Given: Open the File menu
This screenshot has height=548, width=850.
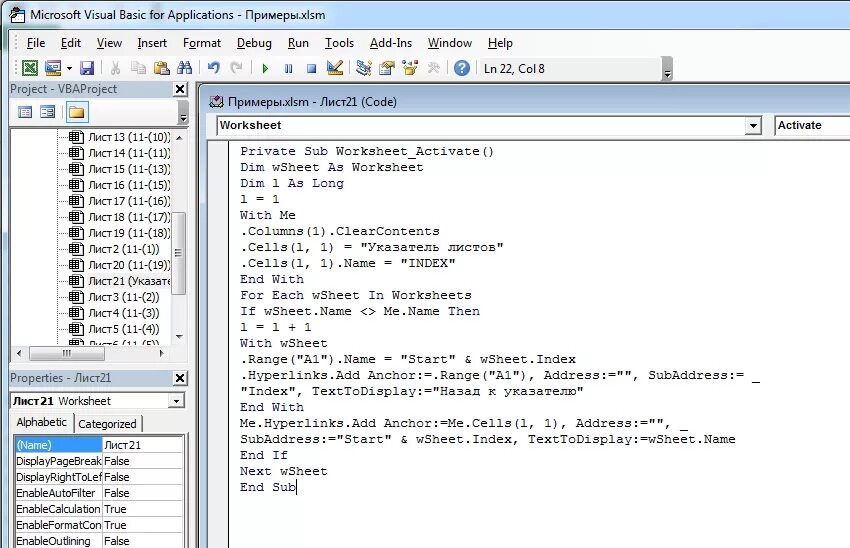Looking at the screenshot, I should (36, 43).
